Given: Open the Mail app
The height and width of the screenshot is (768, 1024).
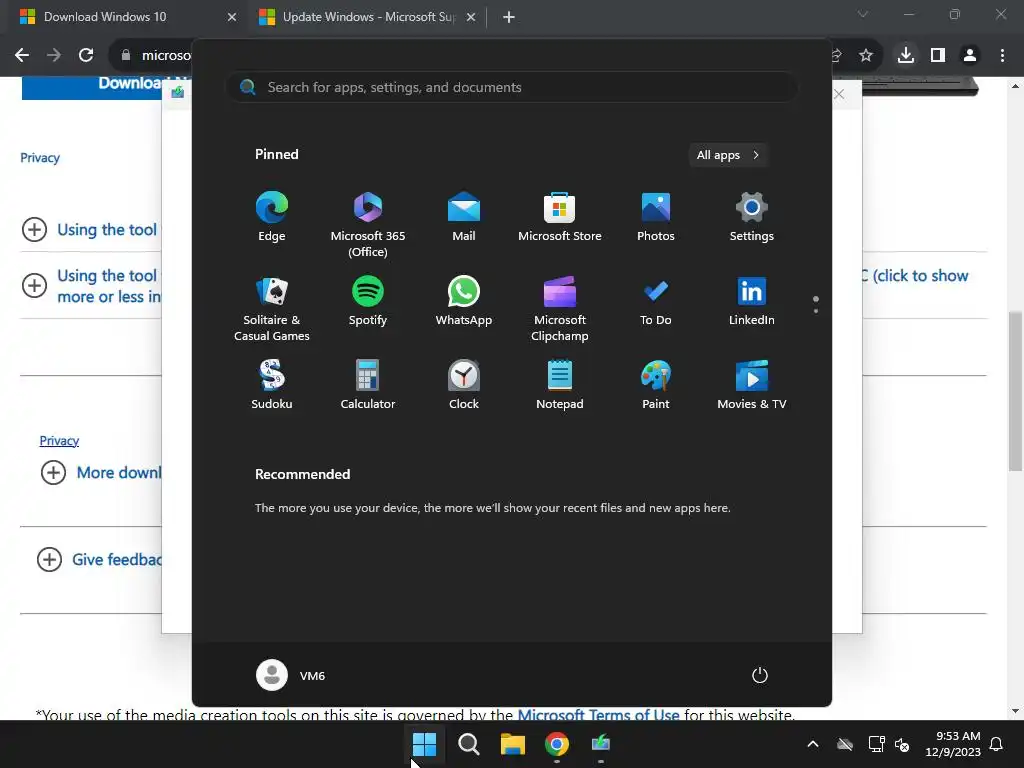Looking at the screenshot, I should (x=464, y=217).
